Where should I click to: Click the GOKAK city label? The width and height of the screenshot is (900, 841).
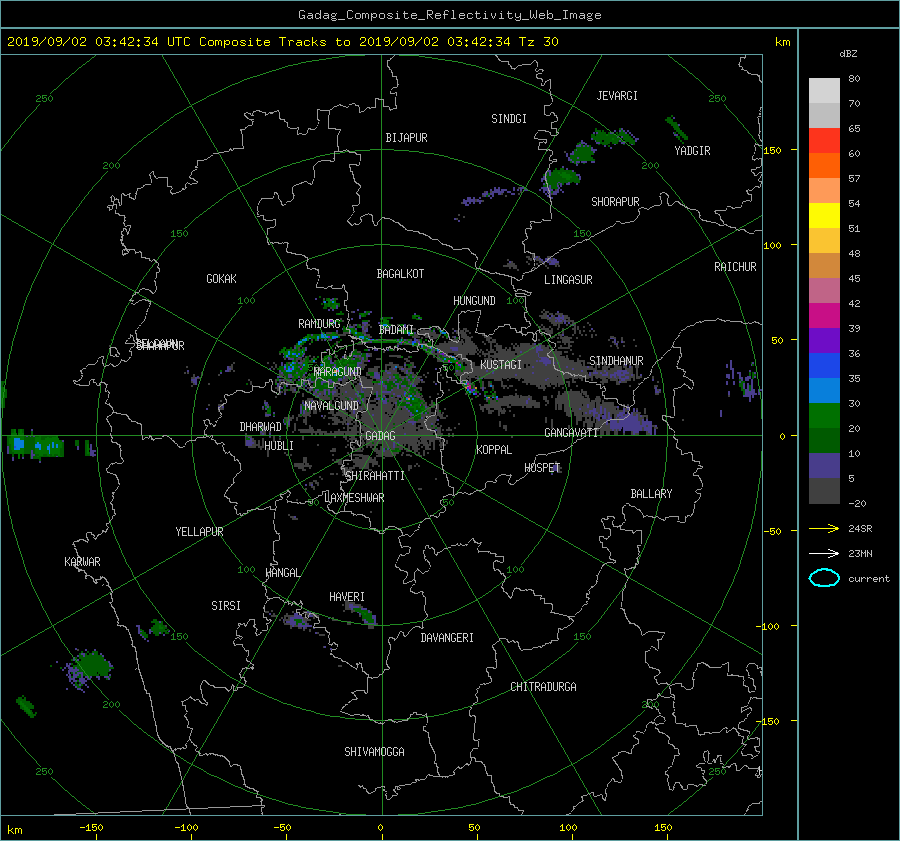(x=221, y=279)
